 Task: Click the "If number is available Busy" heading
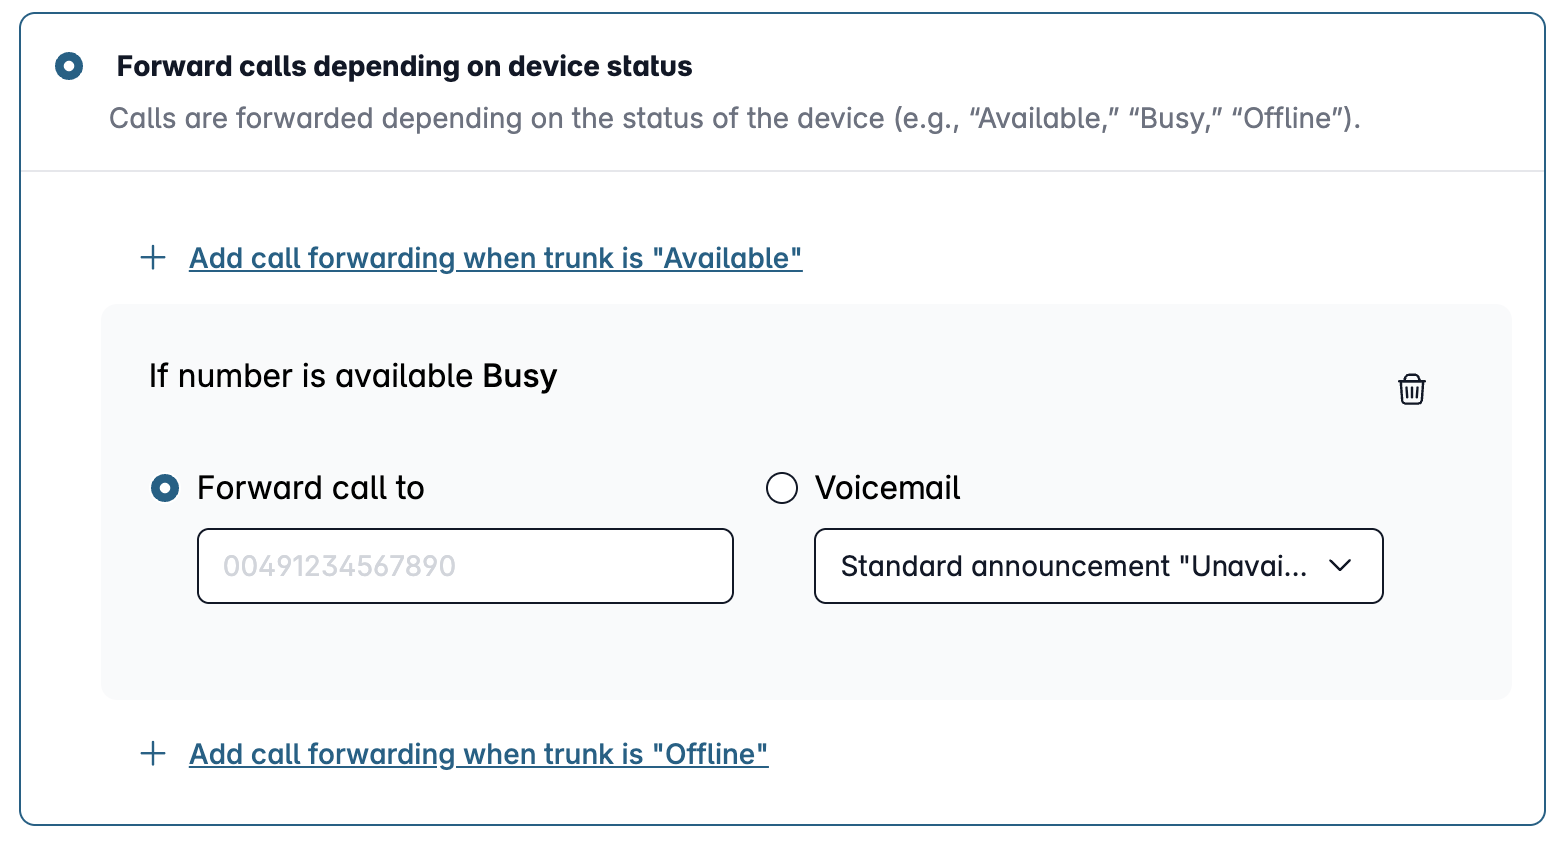click(x=353, y=376)
